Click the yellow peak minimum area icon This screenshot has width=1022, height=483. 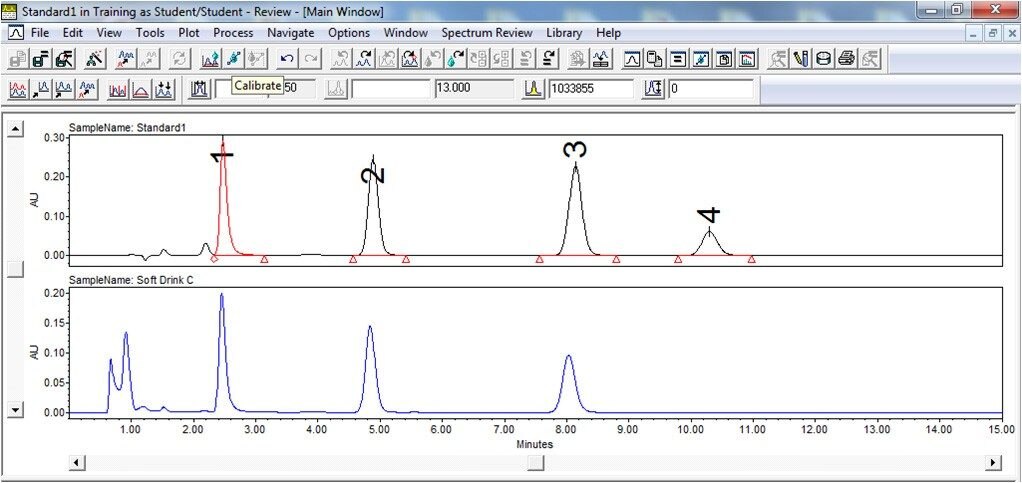533,89
